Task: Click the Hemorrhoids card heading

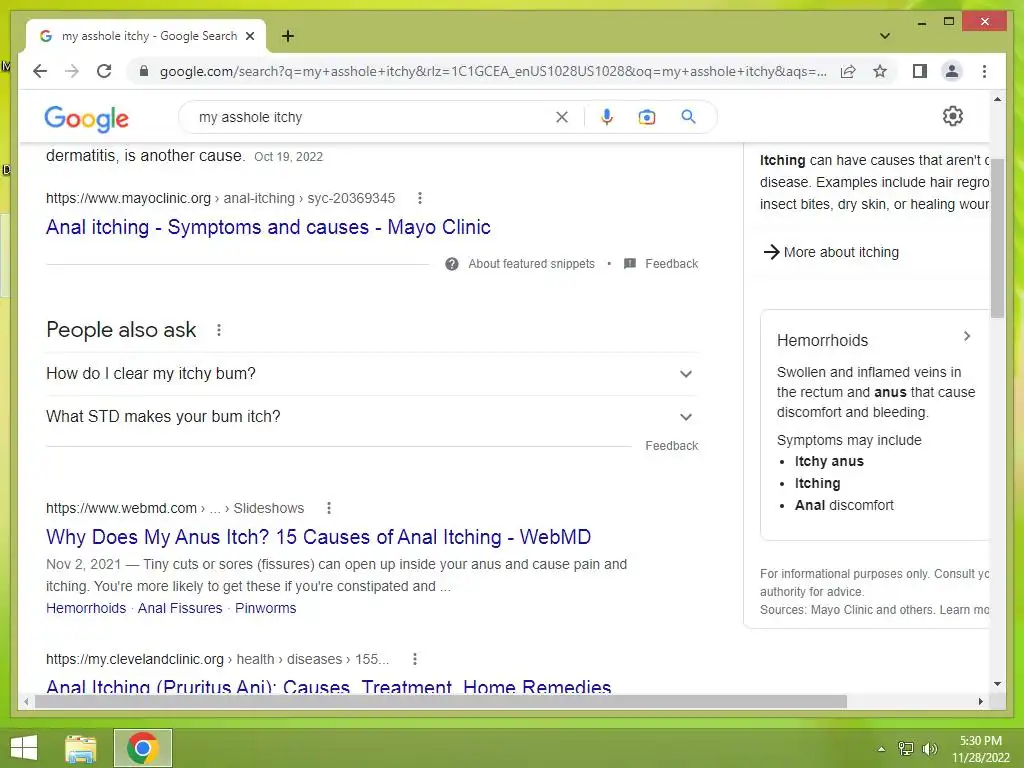Action: point(822,340)
